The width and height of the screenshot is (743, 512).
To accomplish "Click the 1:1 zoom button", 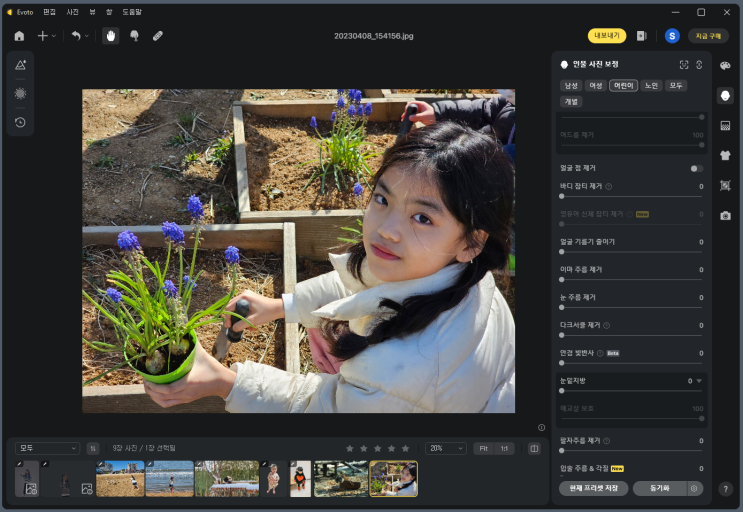I will point(504,448).
